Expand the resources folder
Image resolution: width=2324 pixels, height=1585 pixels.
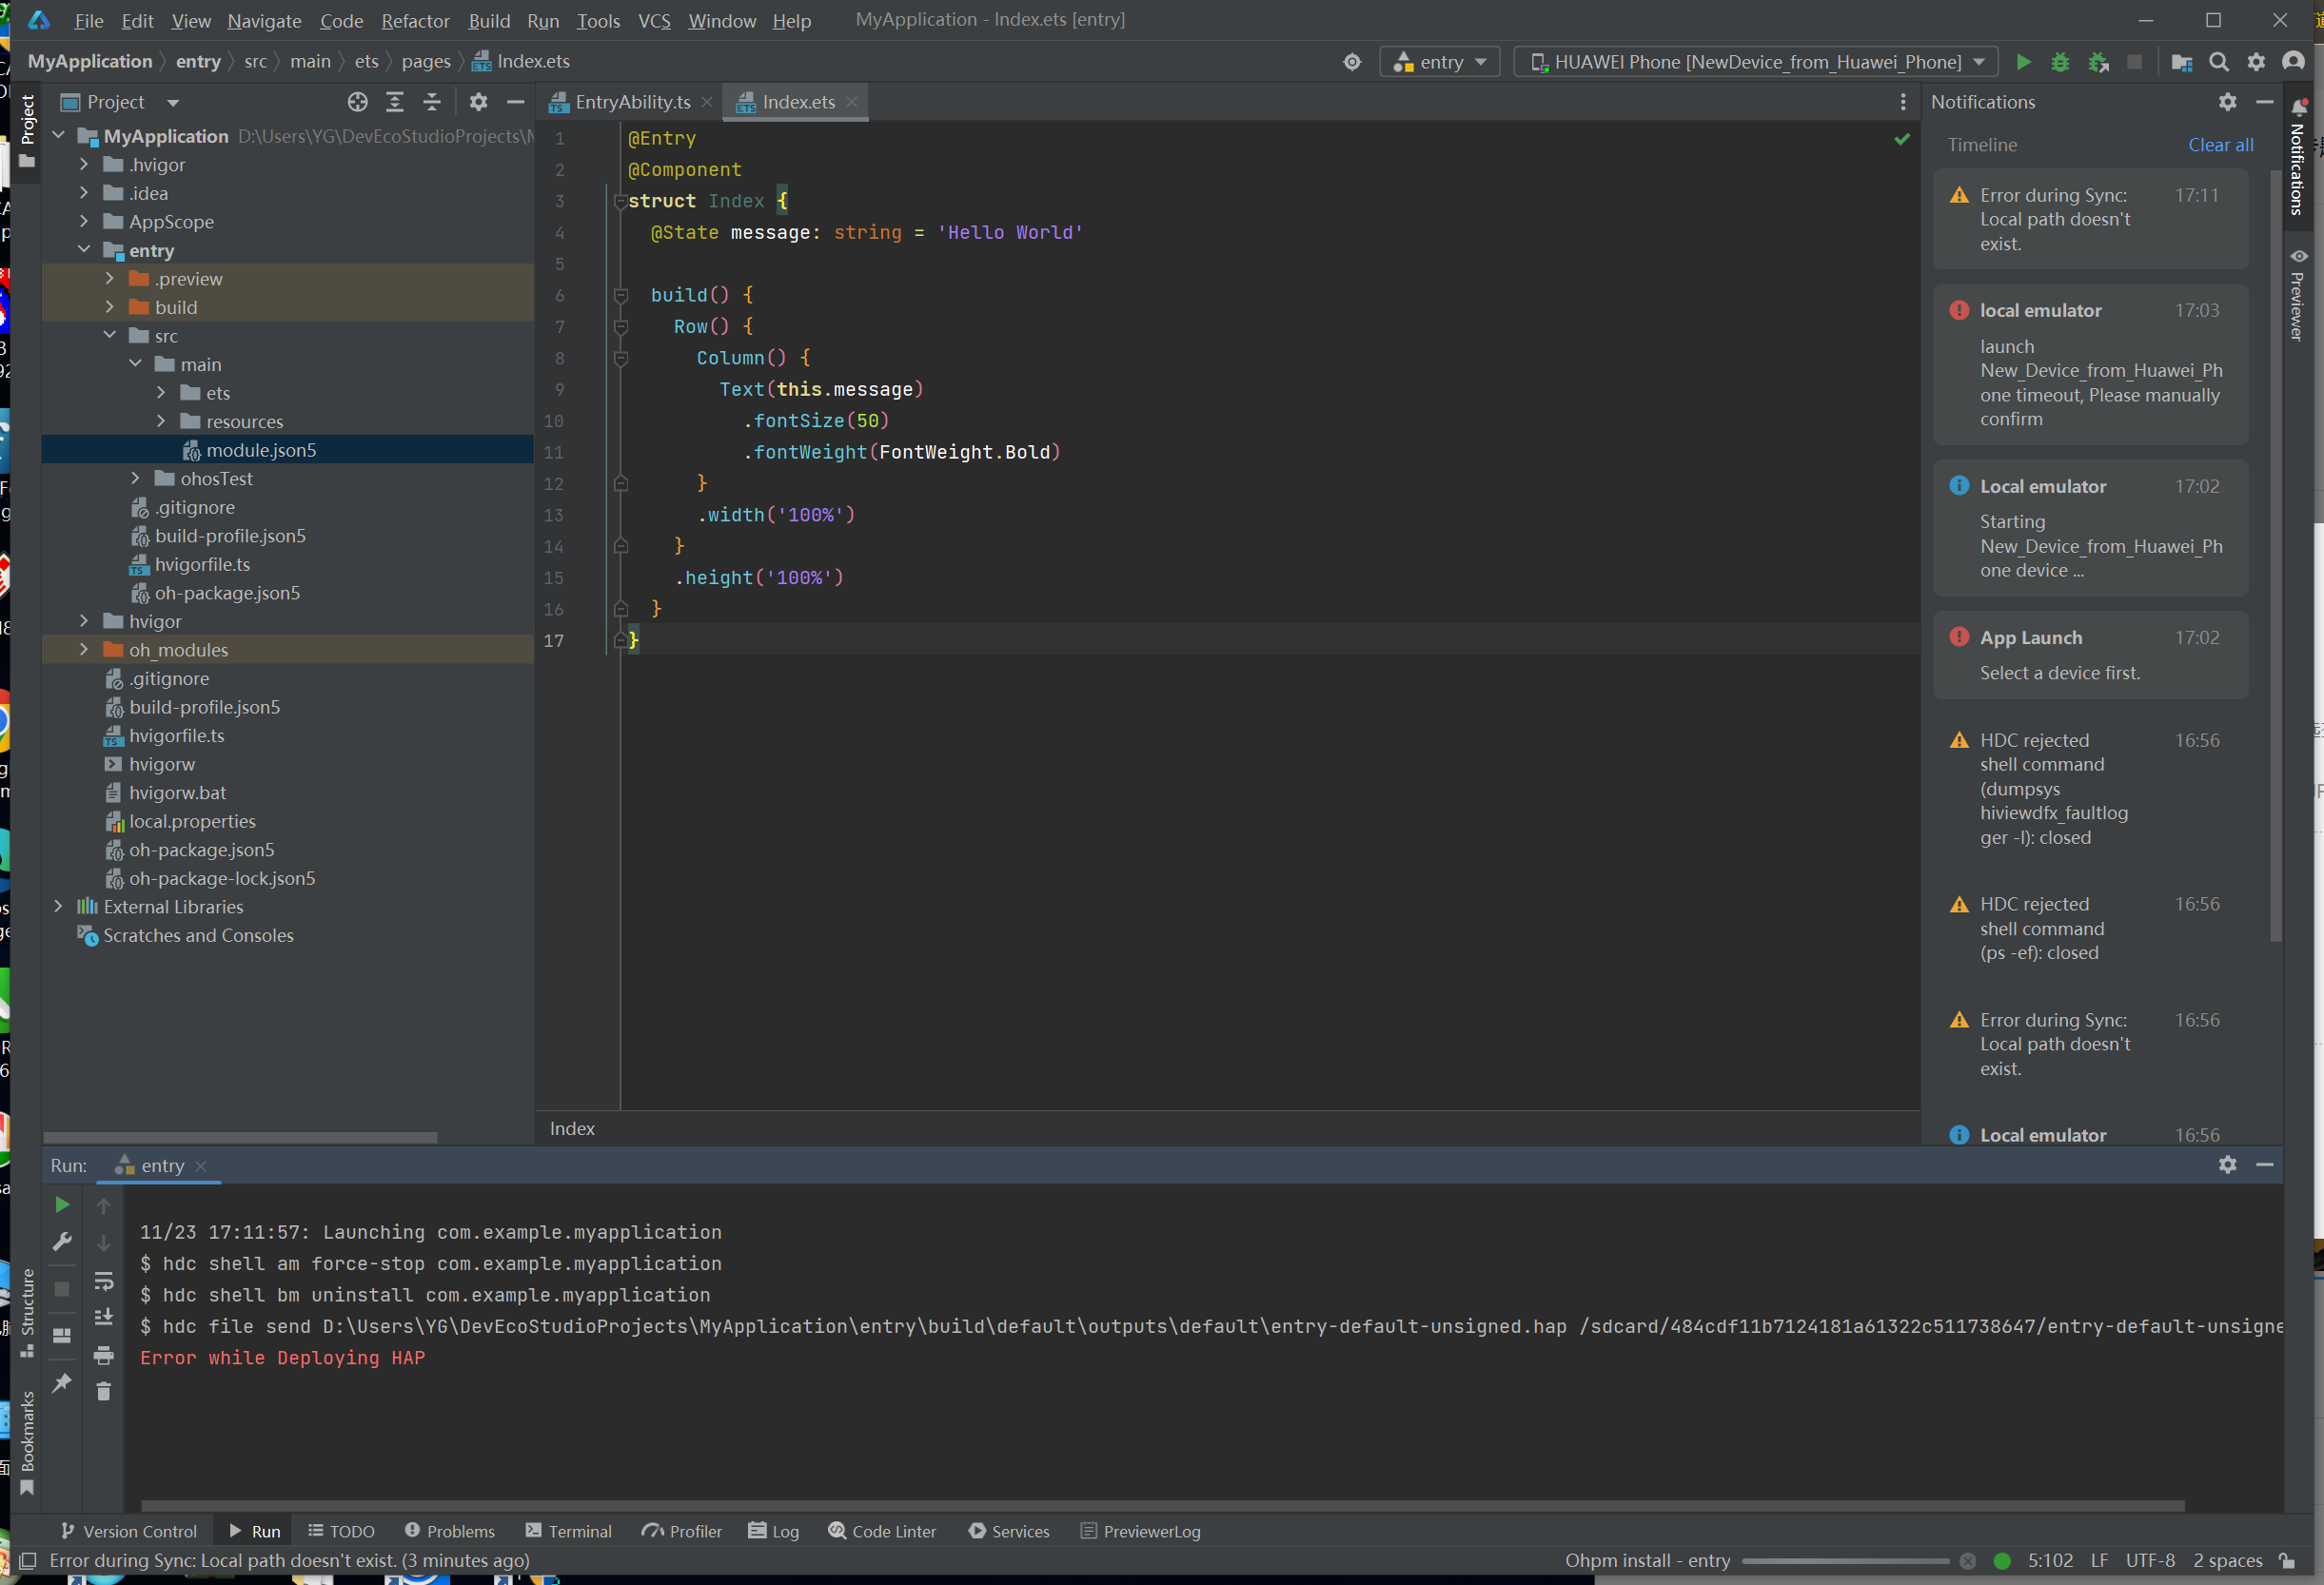tap(161, 422)
